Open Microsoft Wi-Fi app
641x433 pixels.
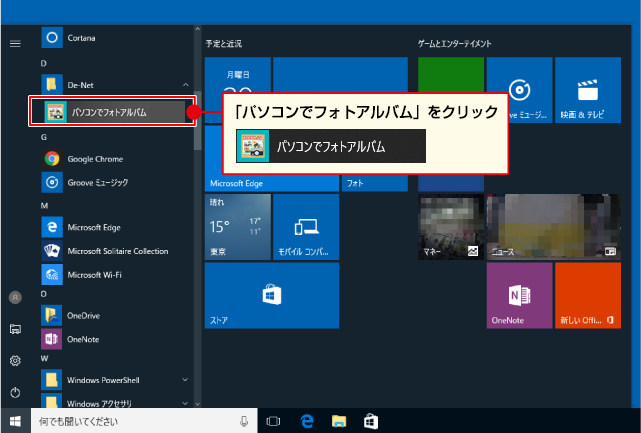pyautogui.click(x=117, y=275)
